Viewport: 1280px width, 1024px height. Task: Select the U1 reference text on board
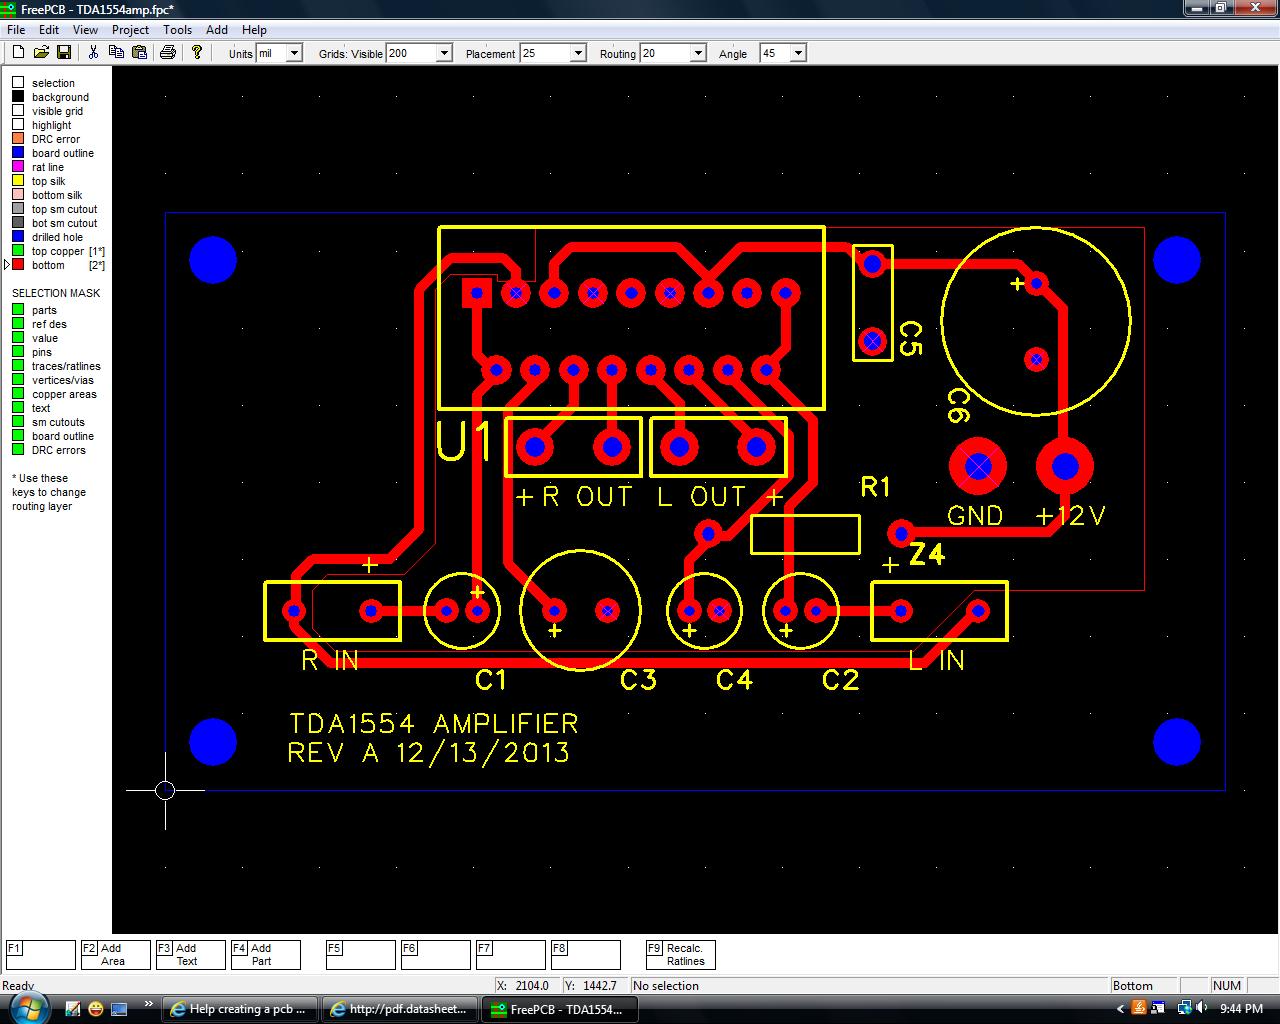[x=465, y=442]
